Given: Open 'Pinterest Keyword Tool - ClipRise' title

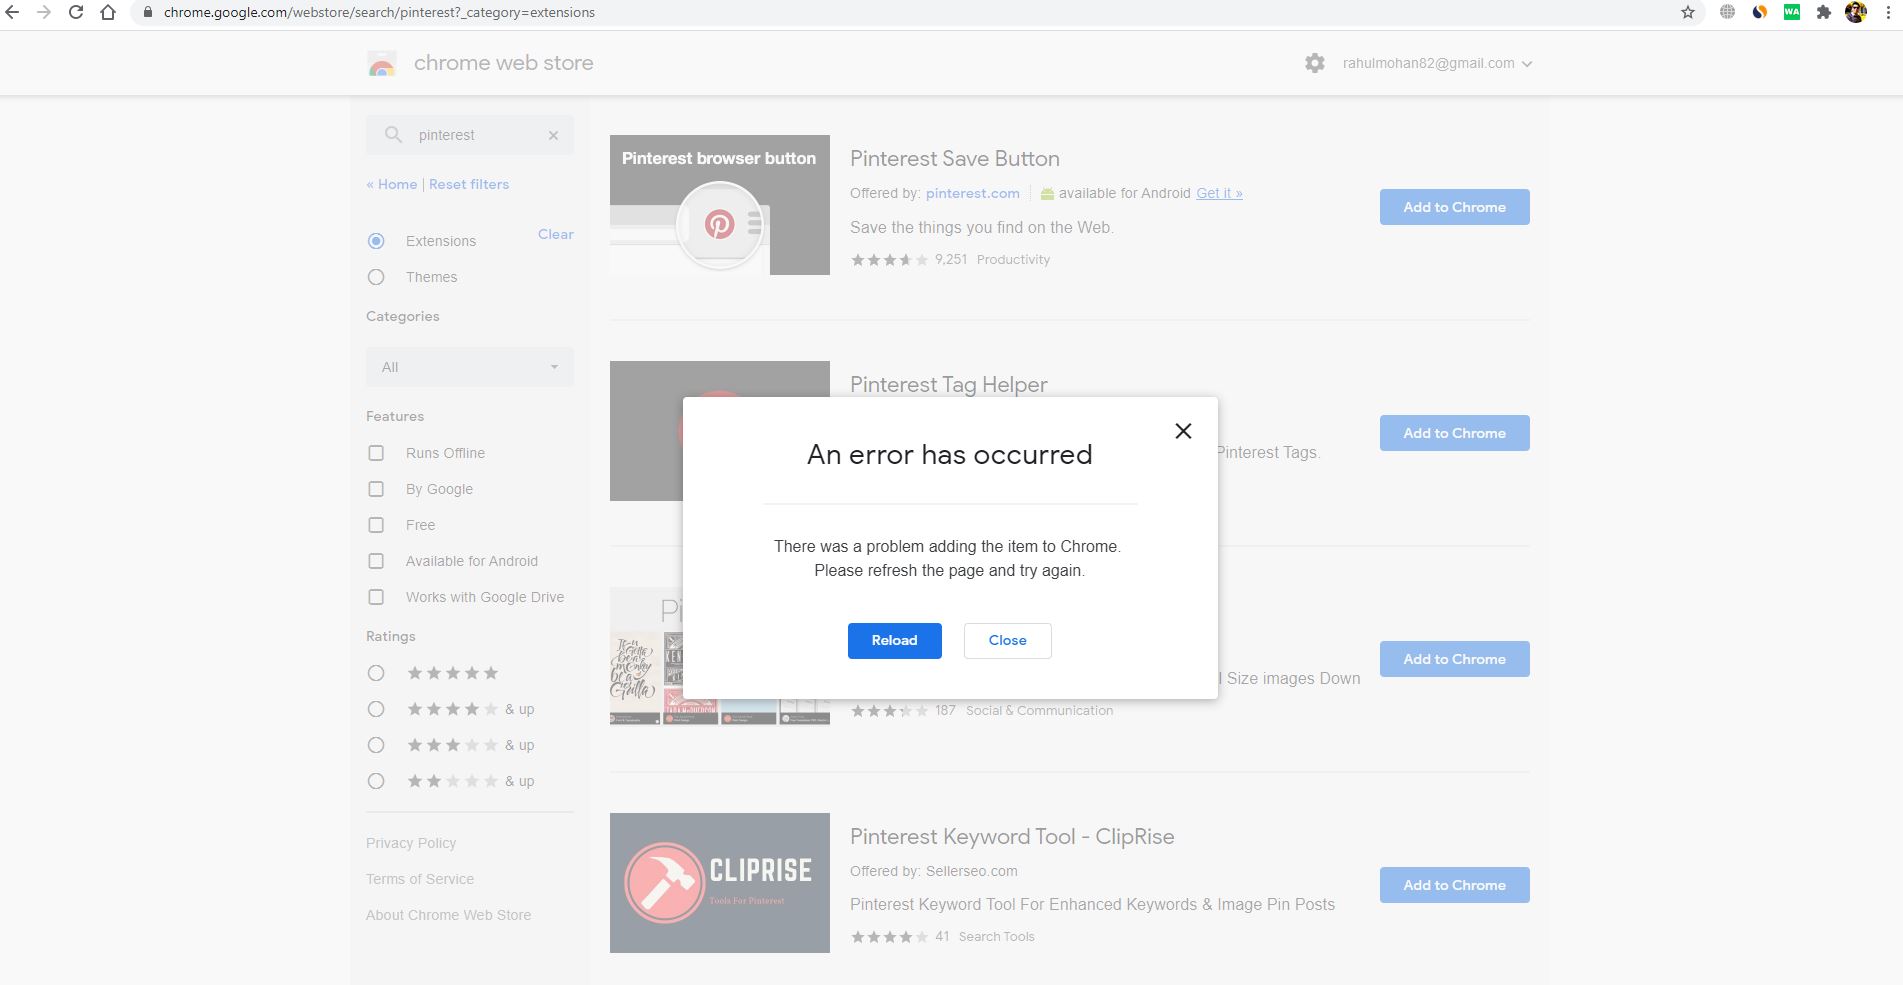Looking at the screenshot, I should pos(1012,837).
